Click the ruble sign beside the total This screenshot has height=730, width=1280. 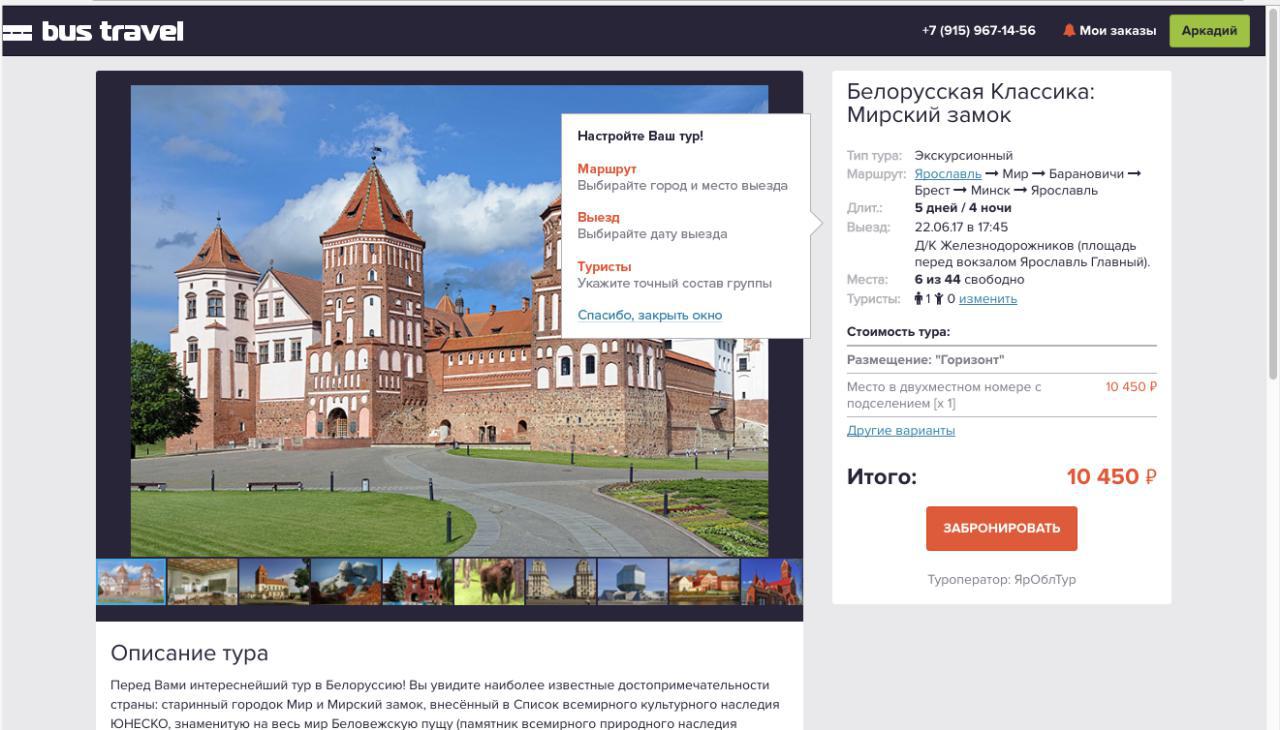tap(1151, 477)
